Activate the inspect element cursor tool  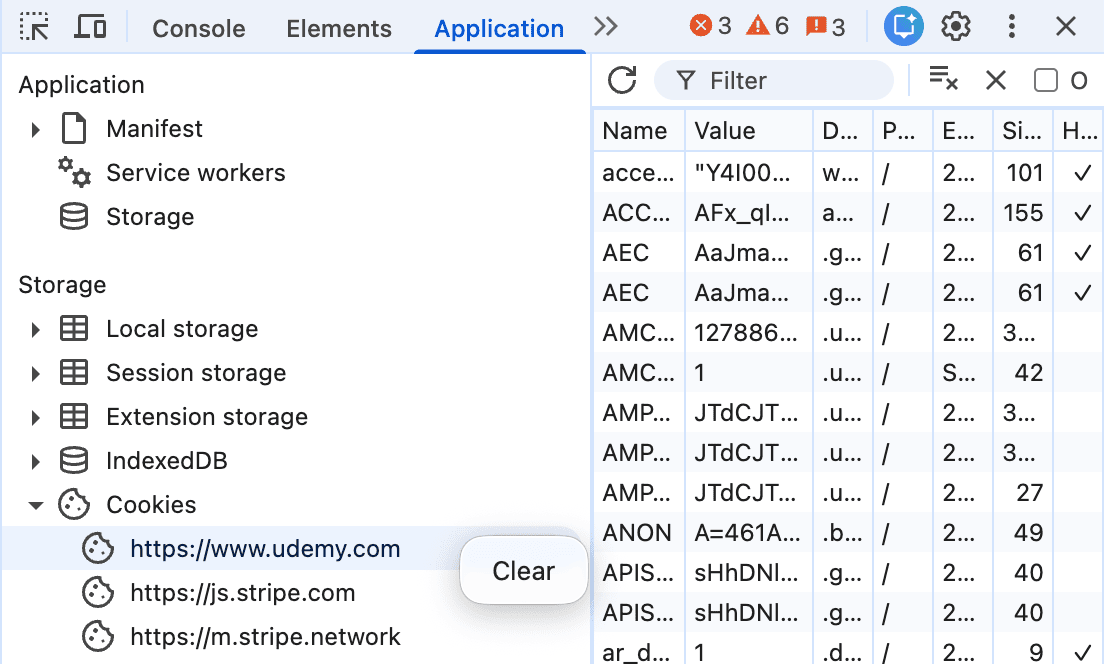34,26
